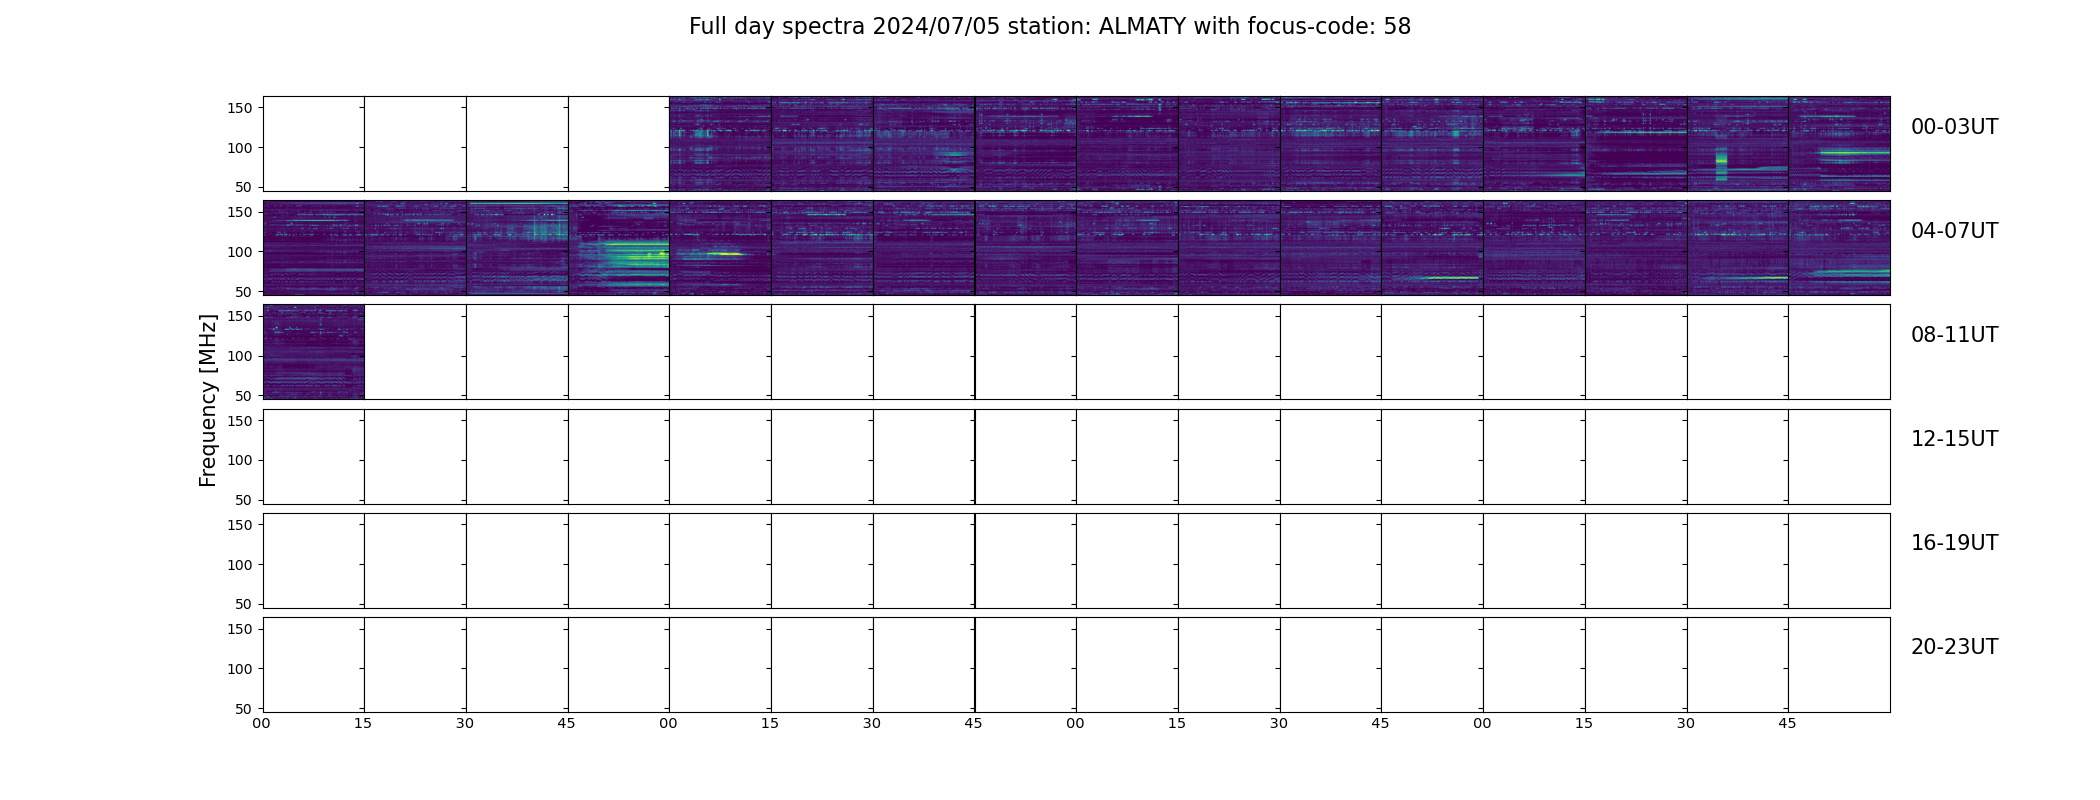Click the 150 tick of the 12-15UT row

pyautogui.click(x=240, y=421)
